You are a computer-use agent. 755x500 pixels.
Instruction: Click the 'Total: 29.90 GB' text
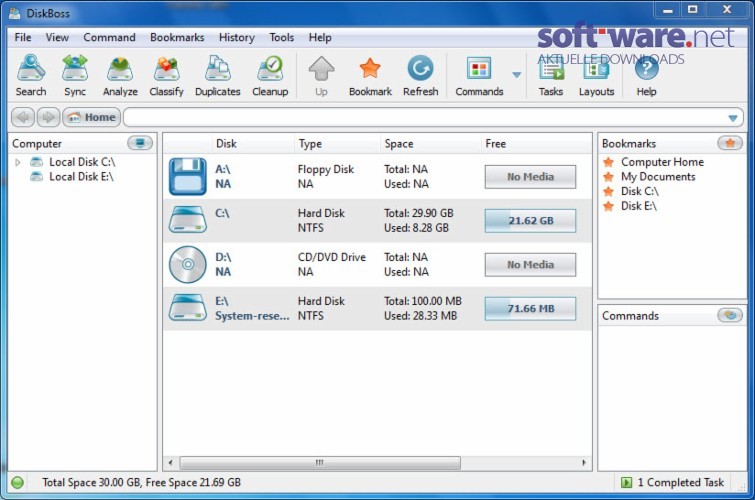point(418,213)
